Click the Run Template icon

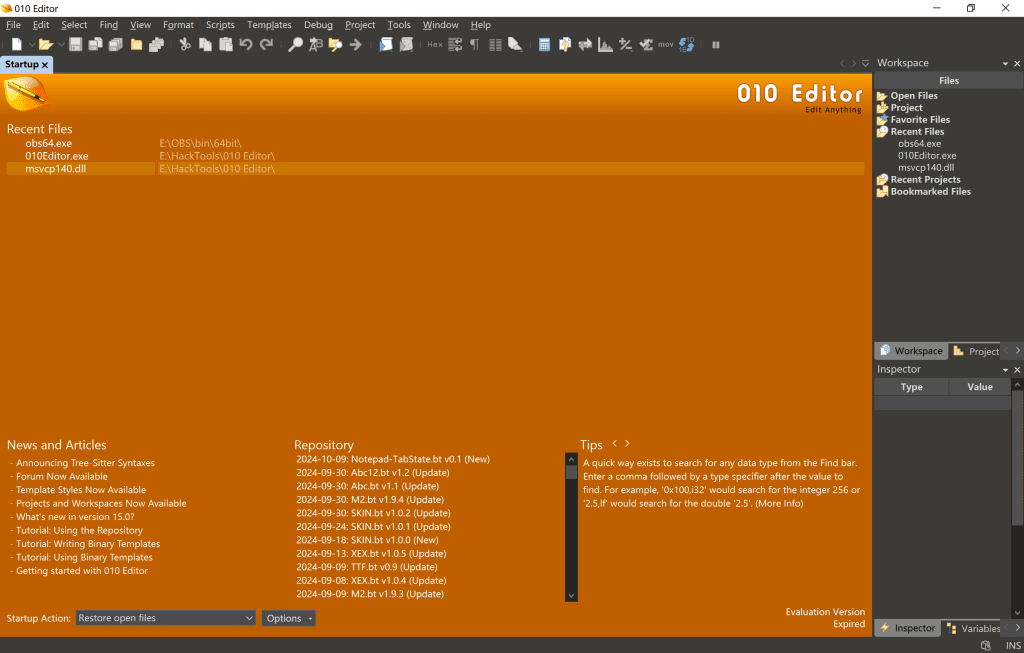(406, 44)
